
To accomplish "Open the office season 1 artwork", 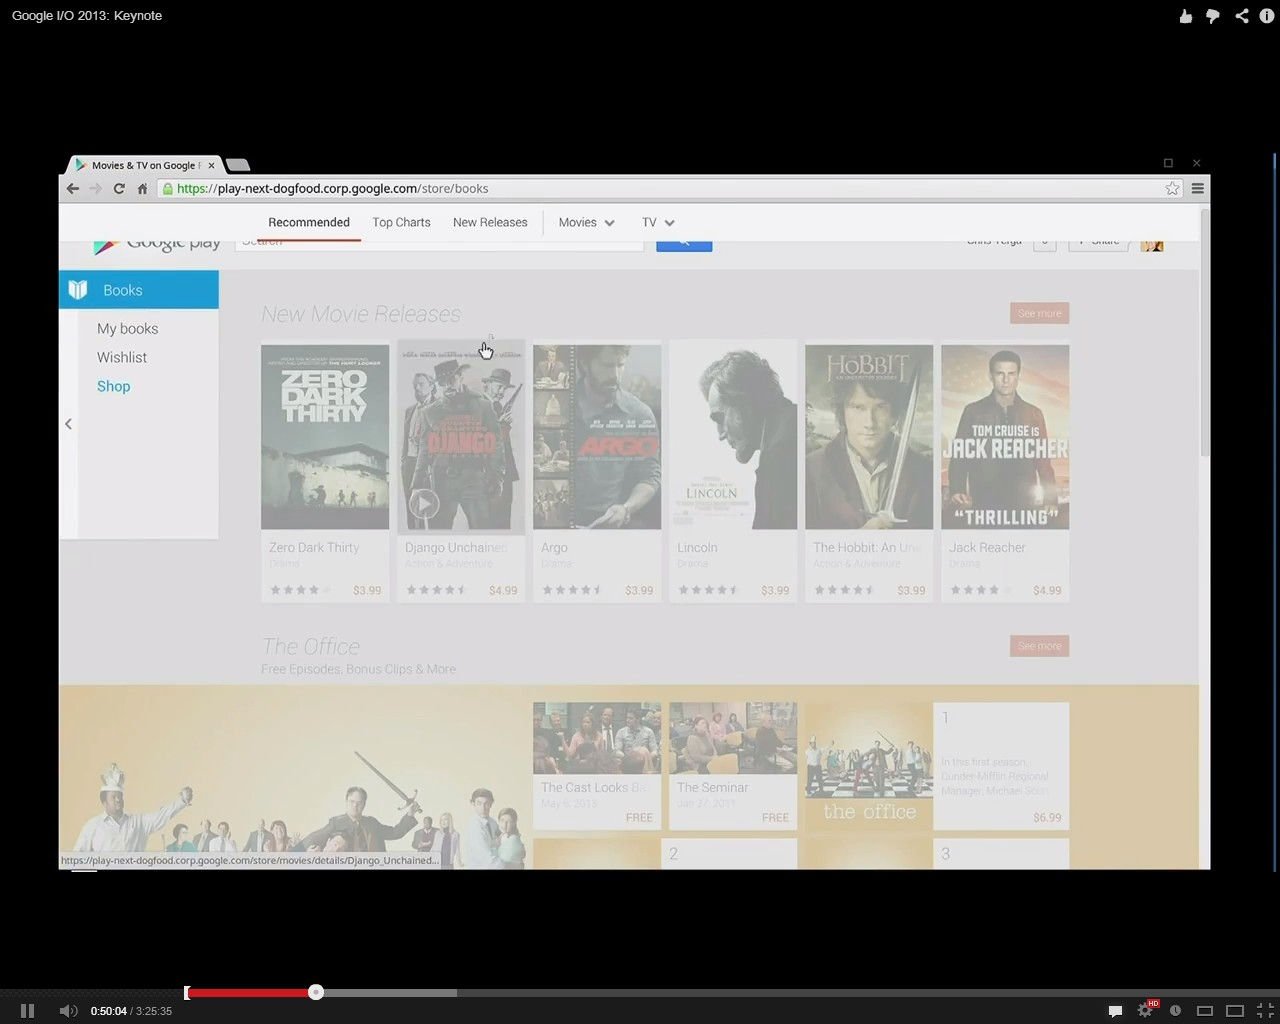I will pos(869,765).
